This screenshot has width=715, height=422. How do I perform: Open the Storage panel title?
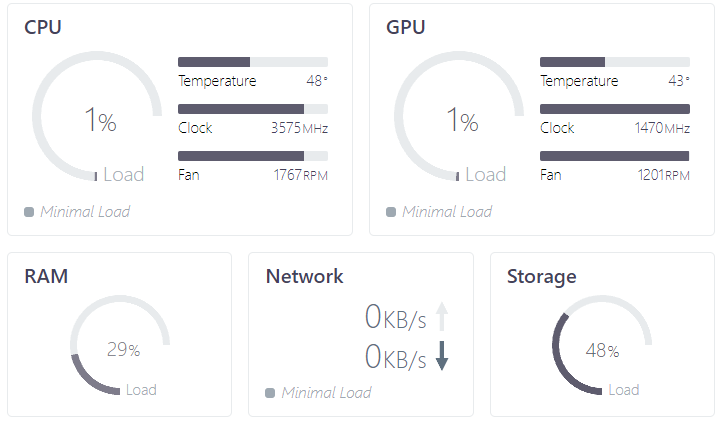[x=541, y=277]
